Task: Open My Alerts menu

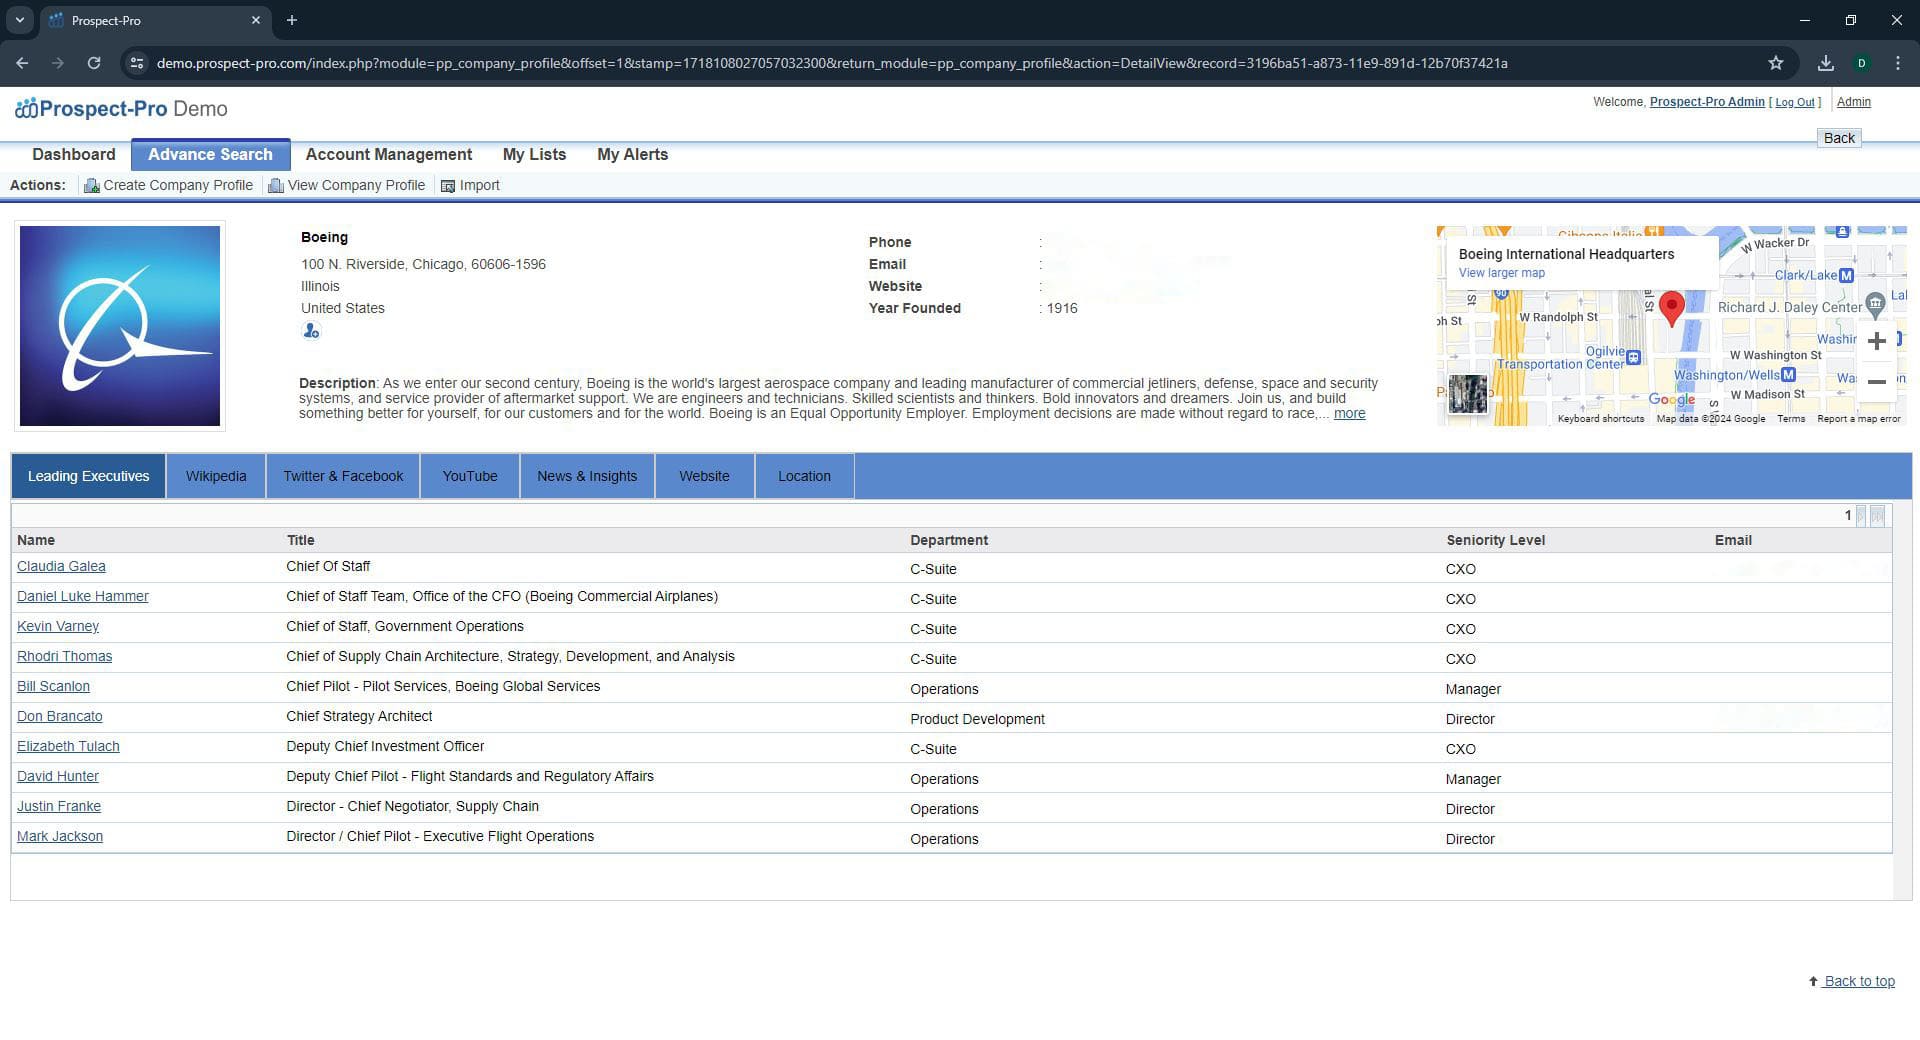Action: (632, 154)
